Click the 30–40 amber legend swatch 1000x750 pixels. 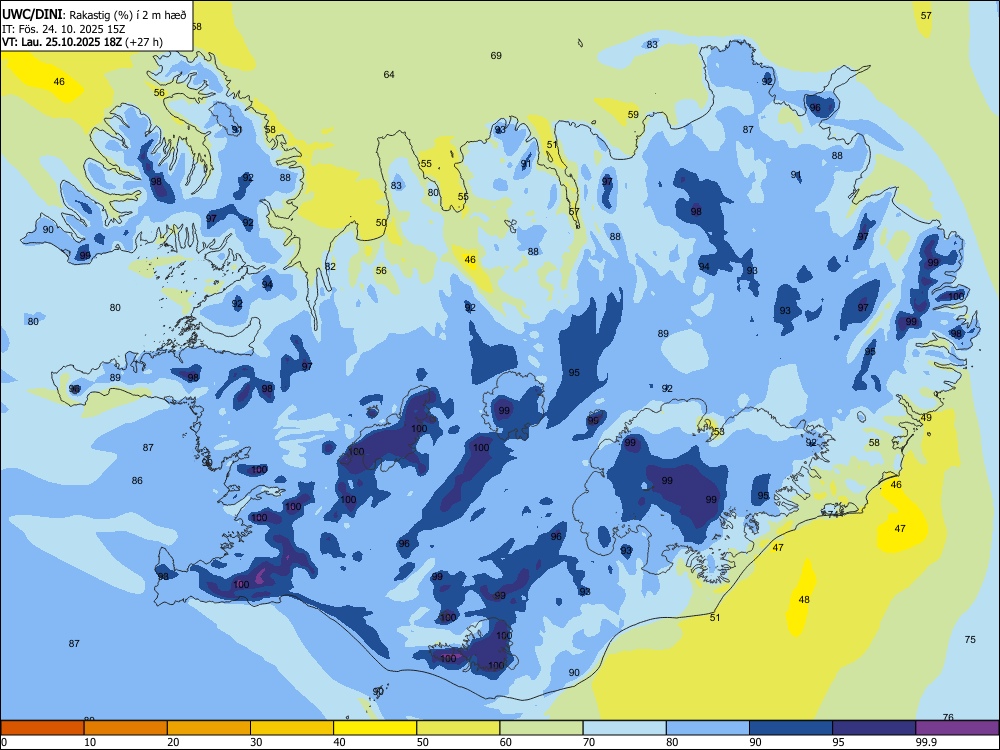pyautogui.click(x=292, y=728)
